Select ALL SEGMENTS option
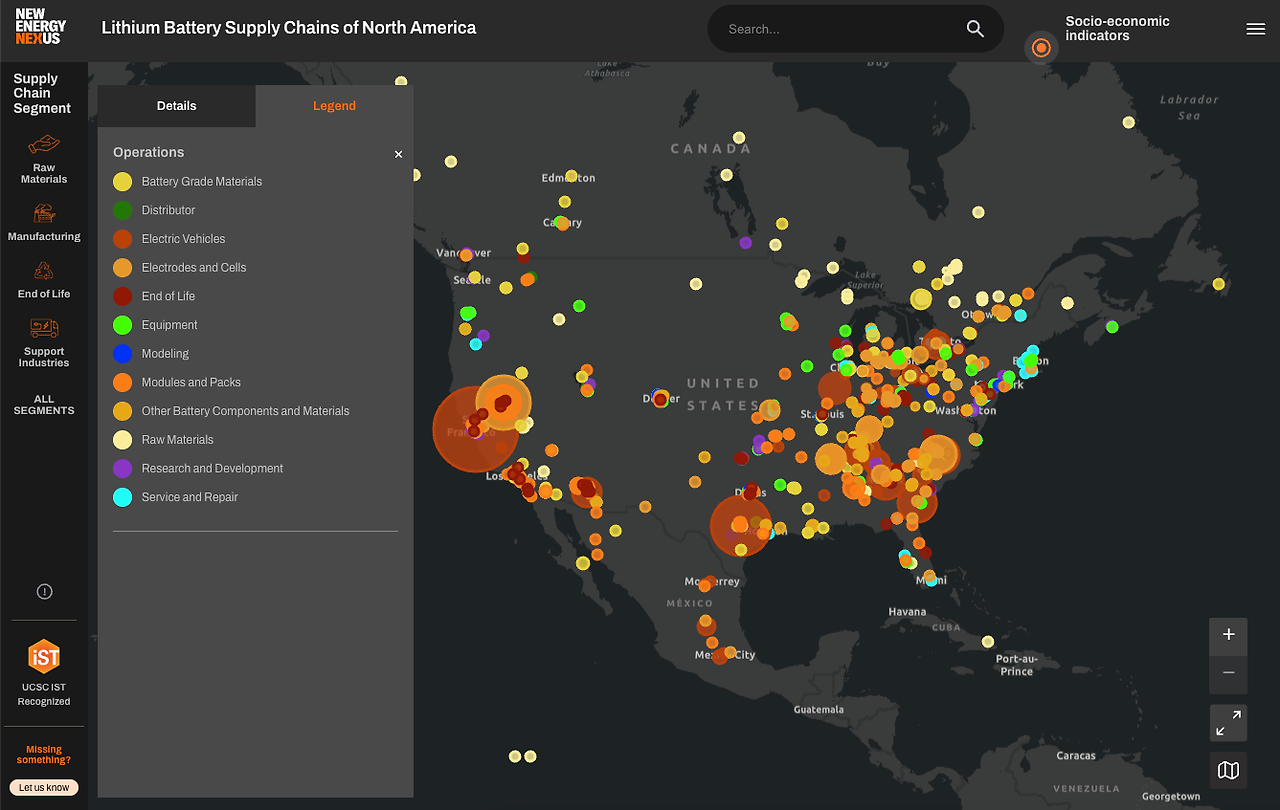Image resolution: width=1280 pixels, height=810 pixels. tap(44, 405)
